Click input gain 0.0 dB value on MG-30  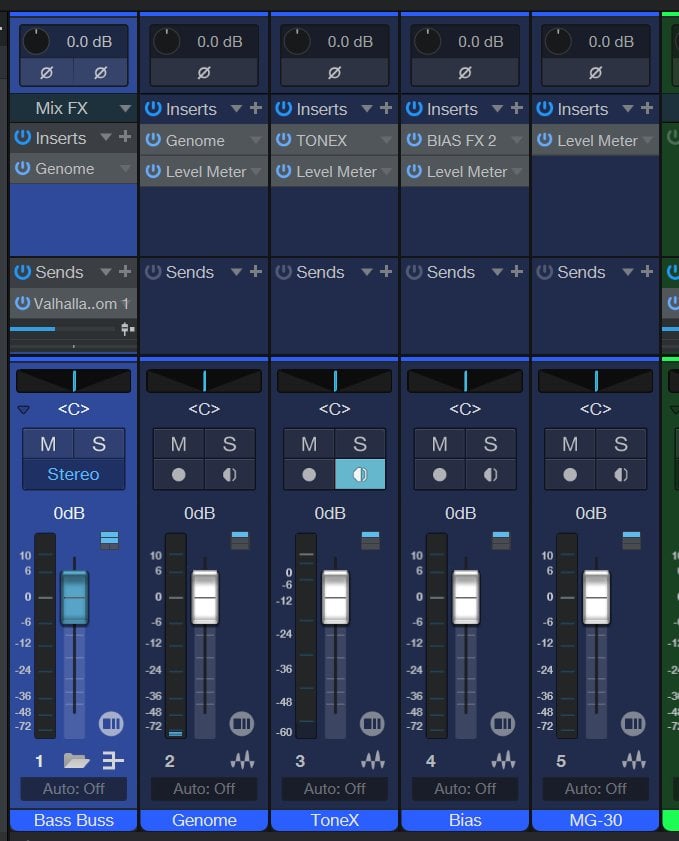pos(611,41)
